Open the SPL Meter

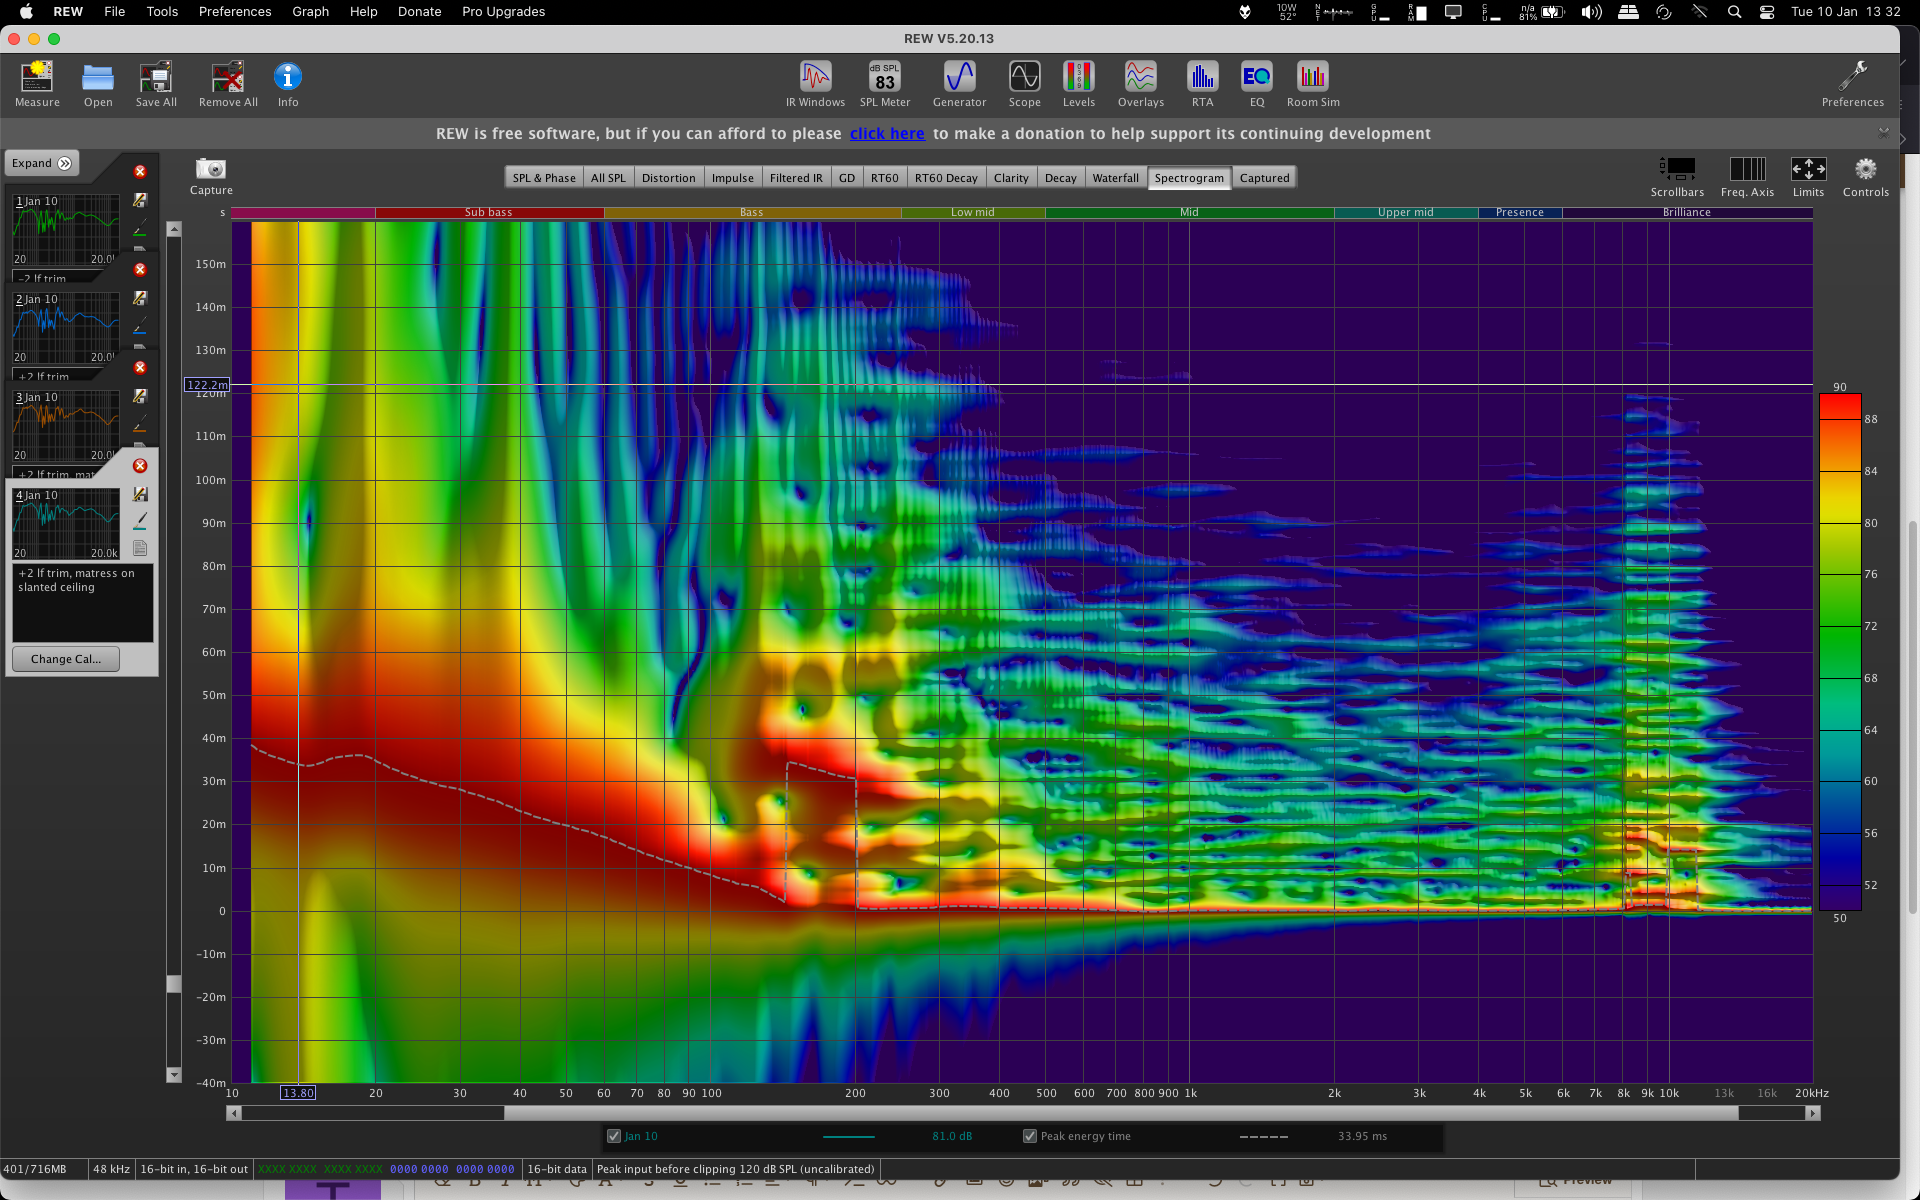885,84
